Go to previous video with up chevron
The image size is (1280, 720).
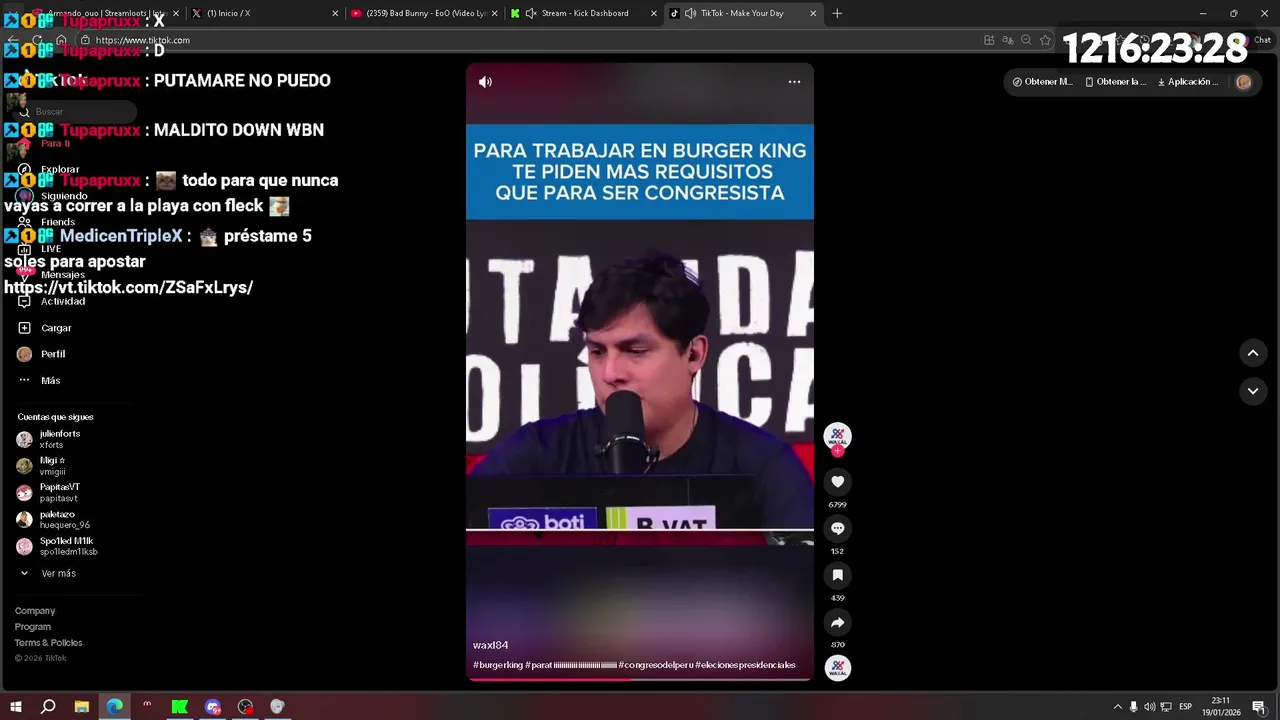1252,353
